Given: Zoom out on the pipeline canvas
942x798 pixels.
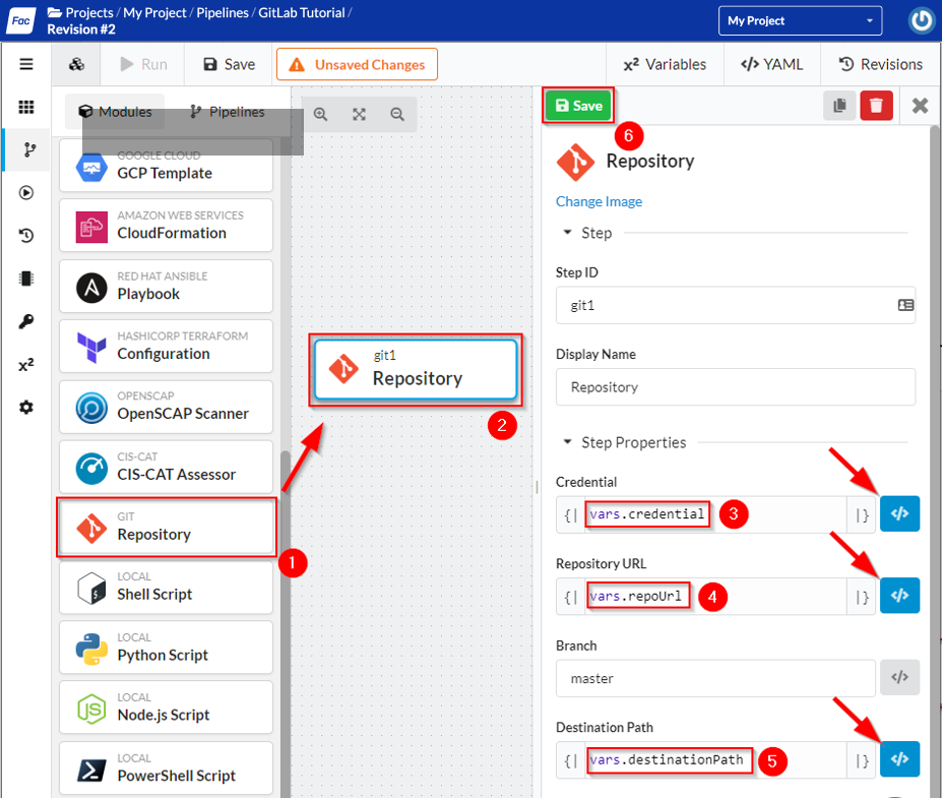Looking at the screenshot, I should (x=397, y=114).
